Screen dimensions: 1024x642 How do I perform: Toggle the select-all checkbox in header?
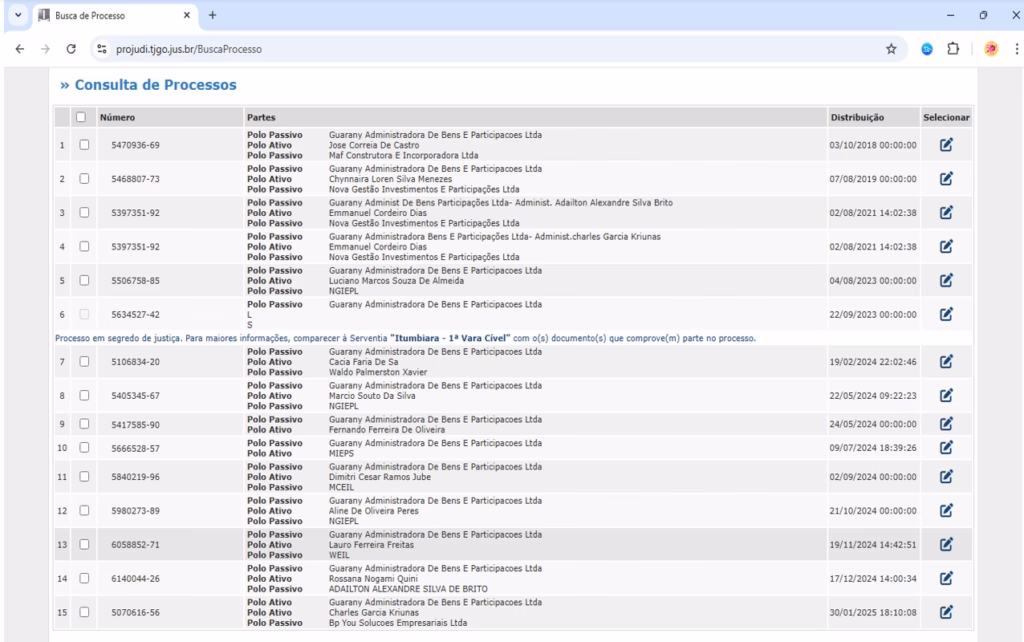click(84, 117)
